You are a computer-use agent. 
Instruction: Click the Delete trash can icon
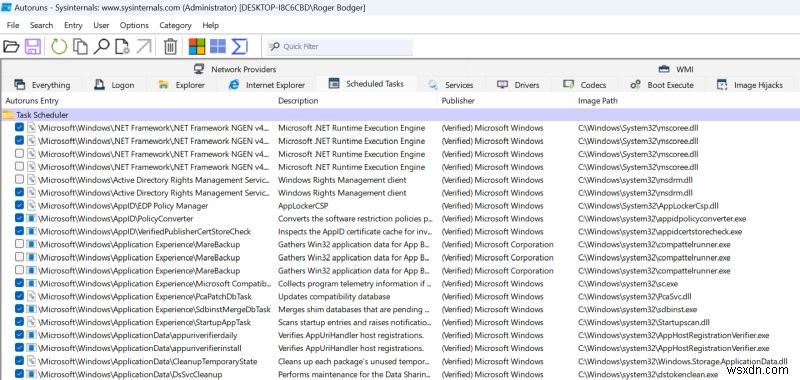coord(170,46)
